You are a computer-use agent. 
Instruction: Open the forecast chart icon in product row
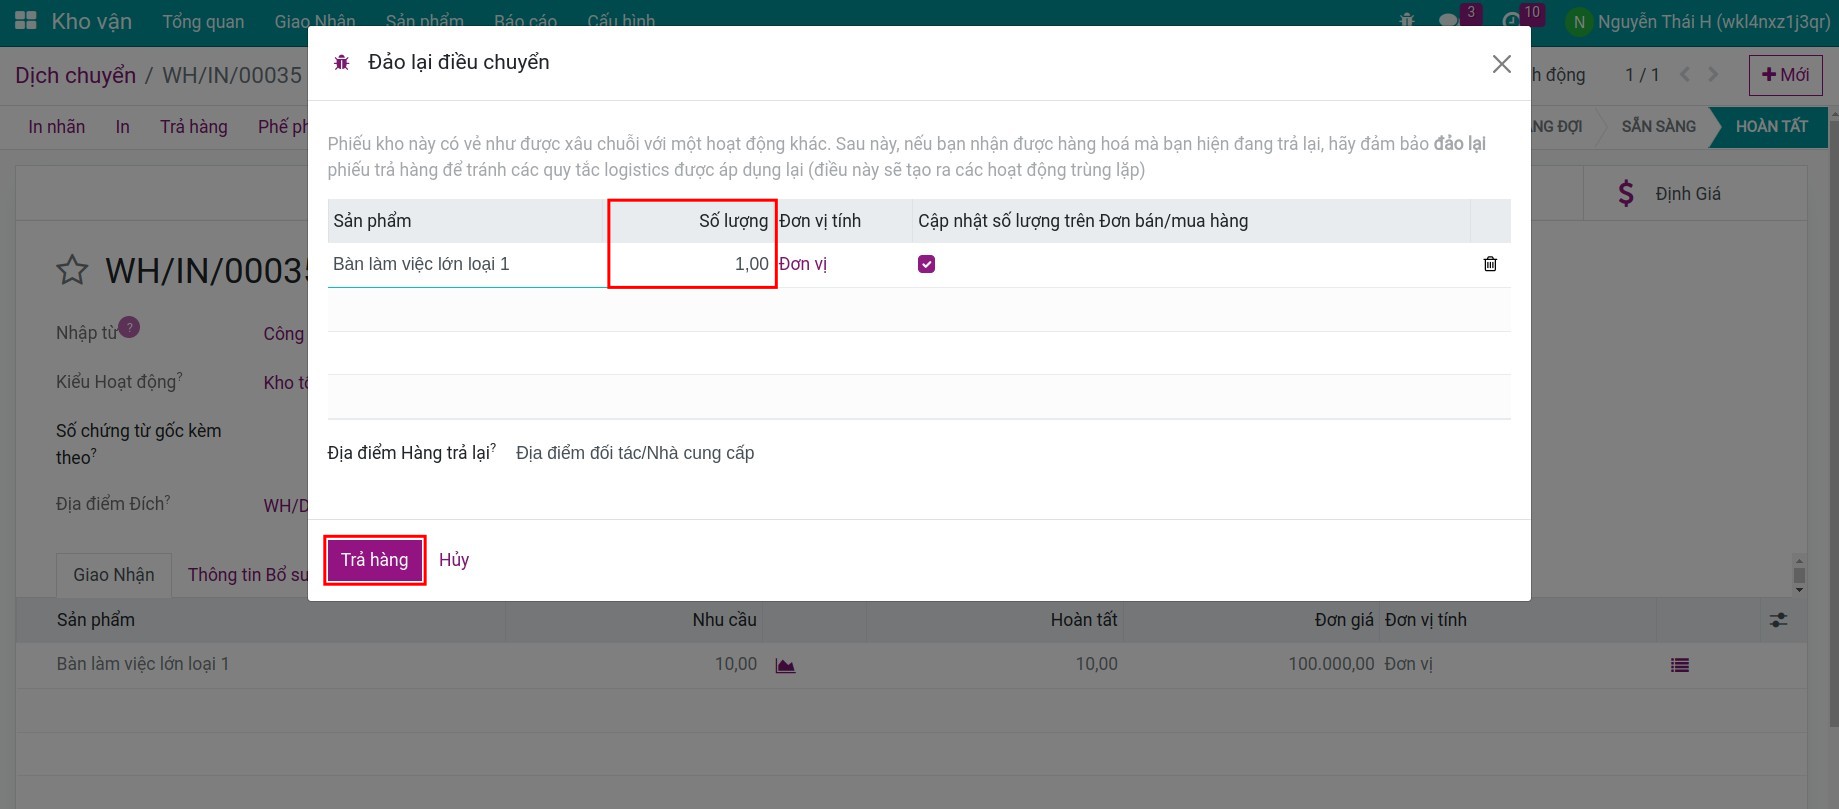785,665
